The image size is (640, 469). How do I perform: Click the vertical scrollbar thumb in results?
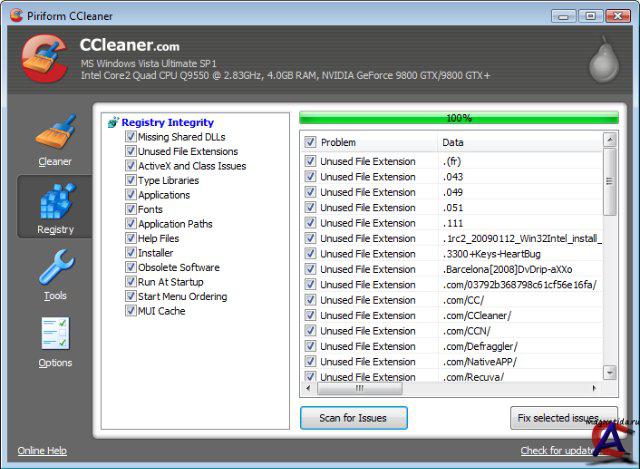point(610,182)
